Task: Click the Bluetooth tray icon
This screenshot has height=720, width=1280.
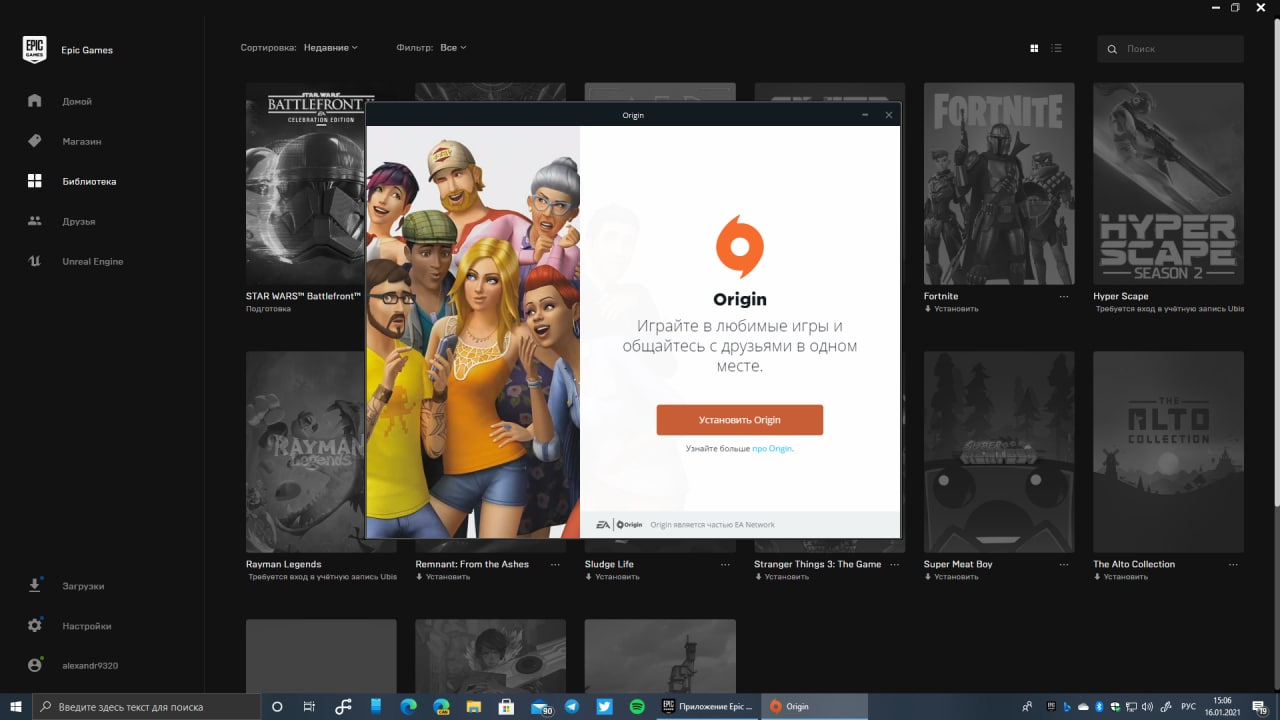Action: pyautogui.click(x=1098, y=706)
